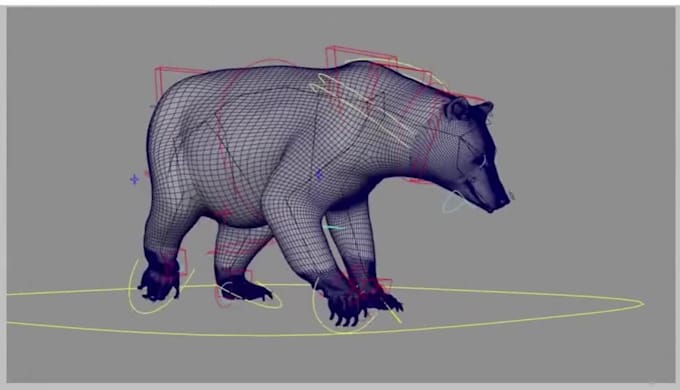Select blue cross locator behind bear's rump

click(134, 179)
